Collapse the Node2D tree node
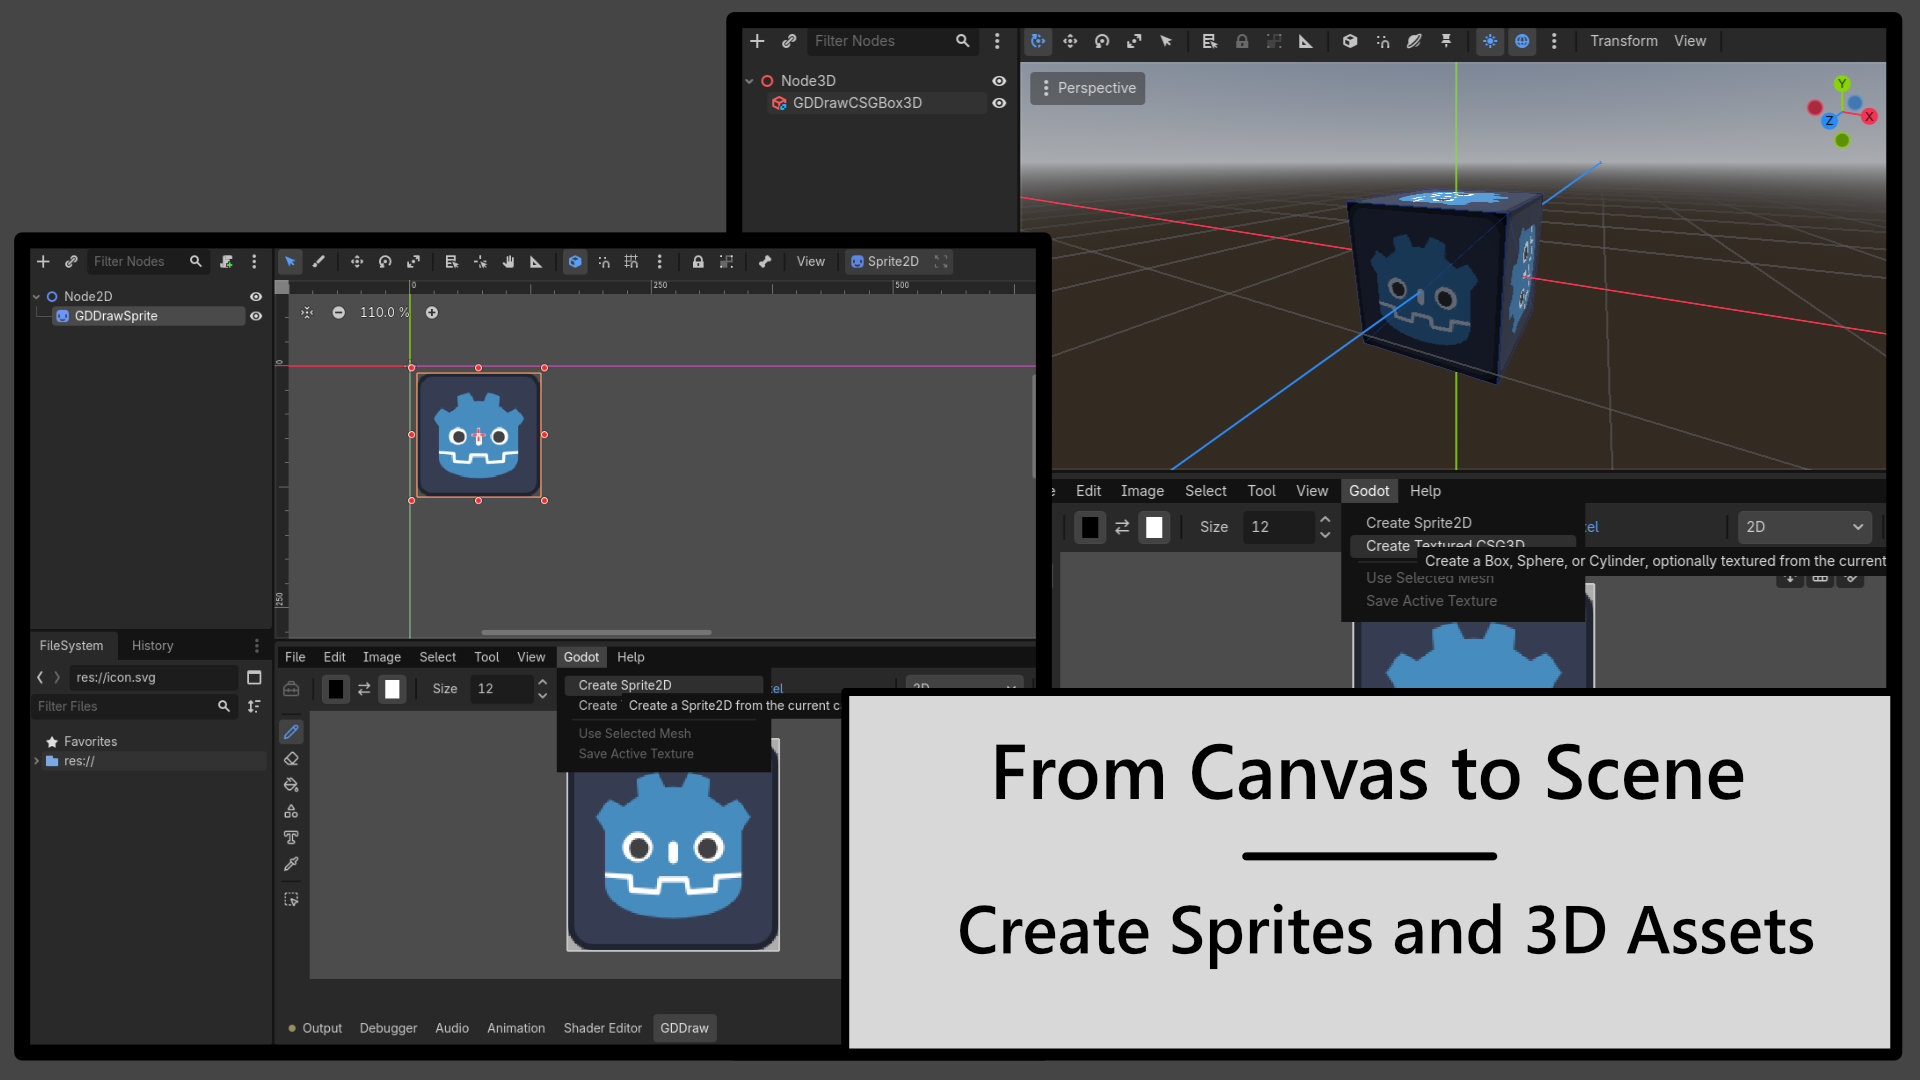The width and height of the screenshot is (1920, 1080). pyautogui.click(x=37, y=297)
